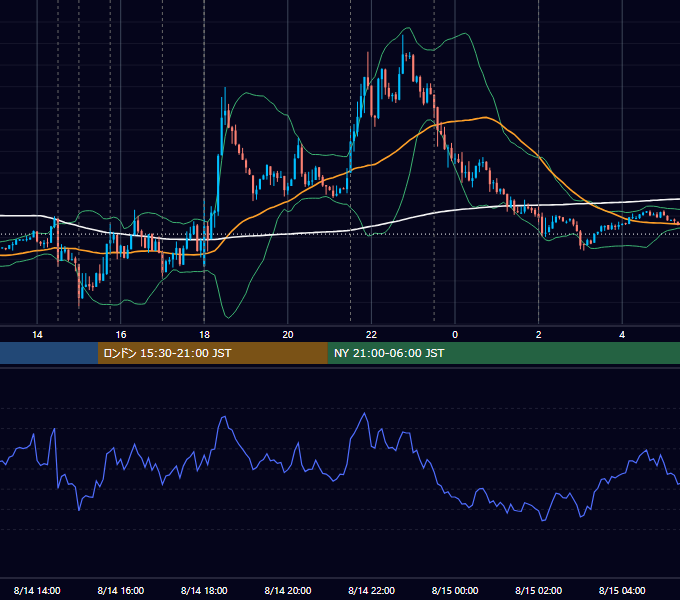Click the 8/14 22:00 time label
The image size is (680, 600).
click(x=371, y=590)
